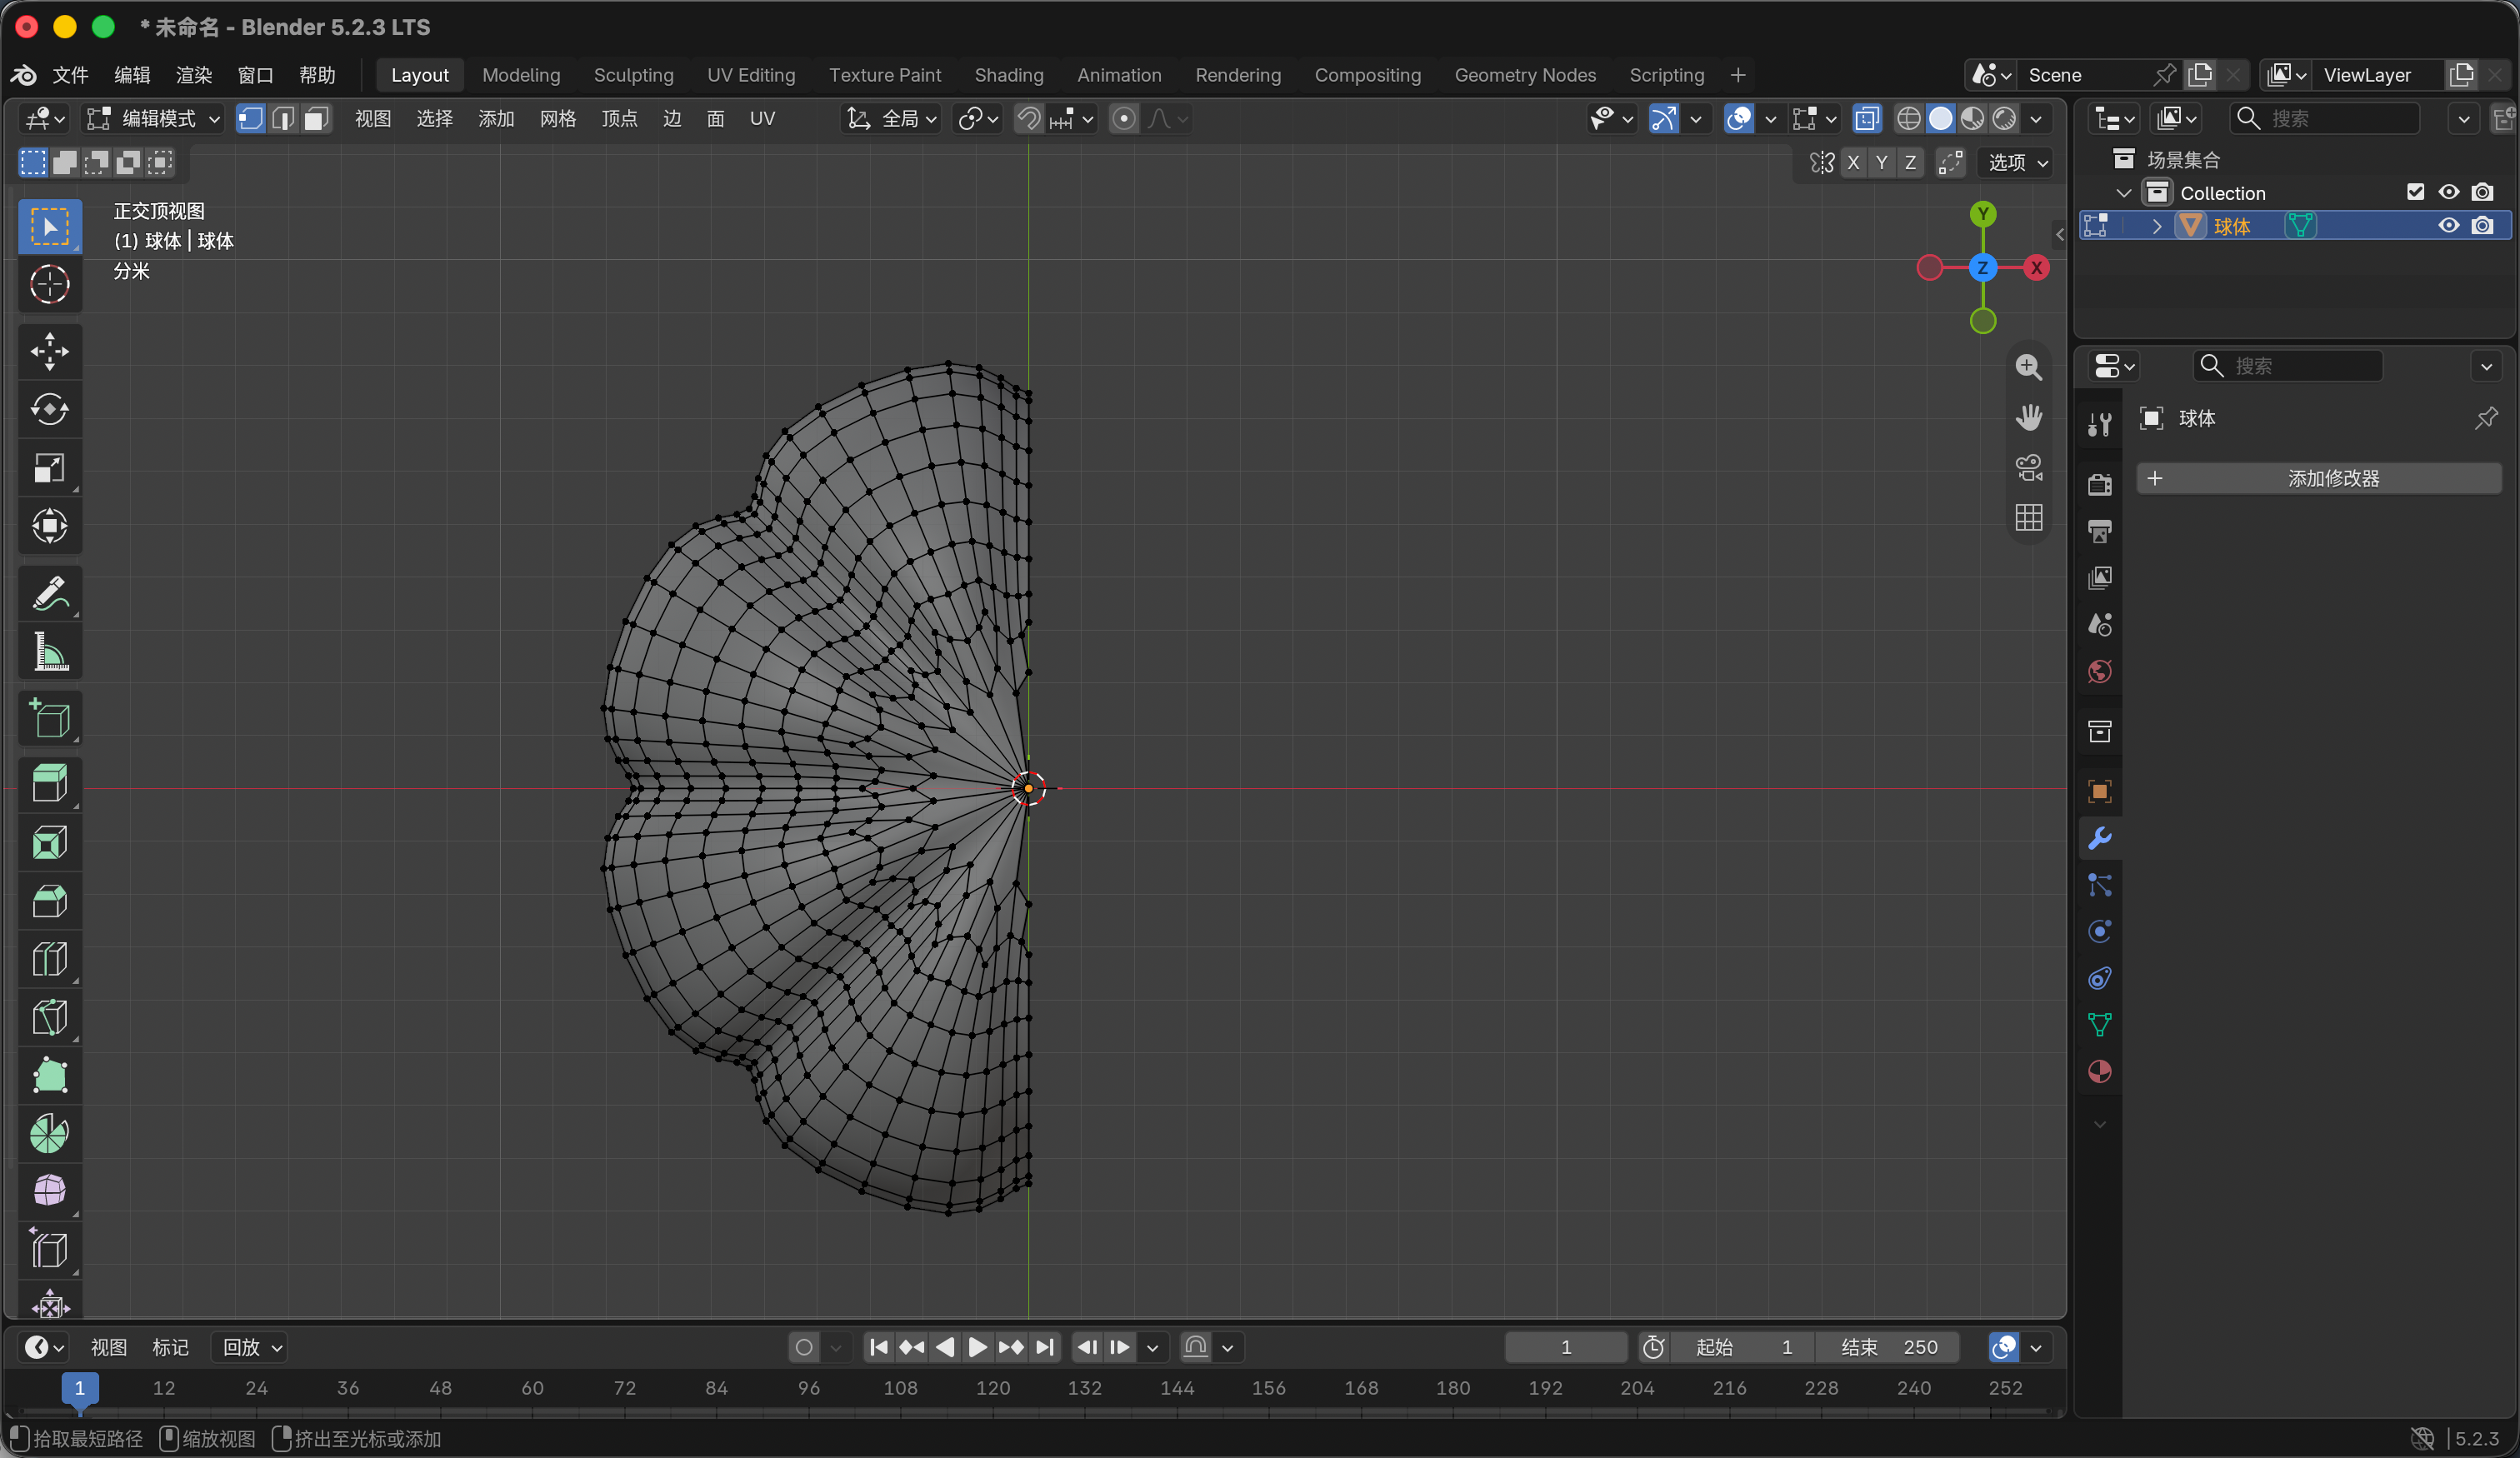Expand the 球体 object tree item
Screen dimensions: 2520x1458
coord(2157,226)
